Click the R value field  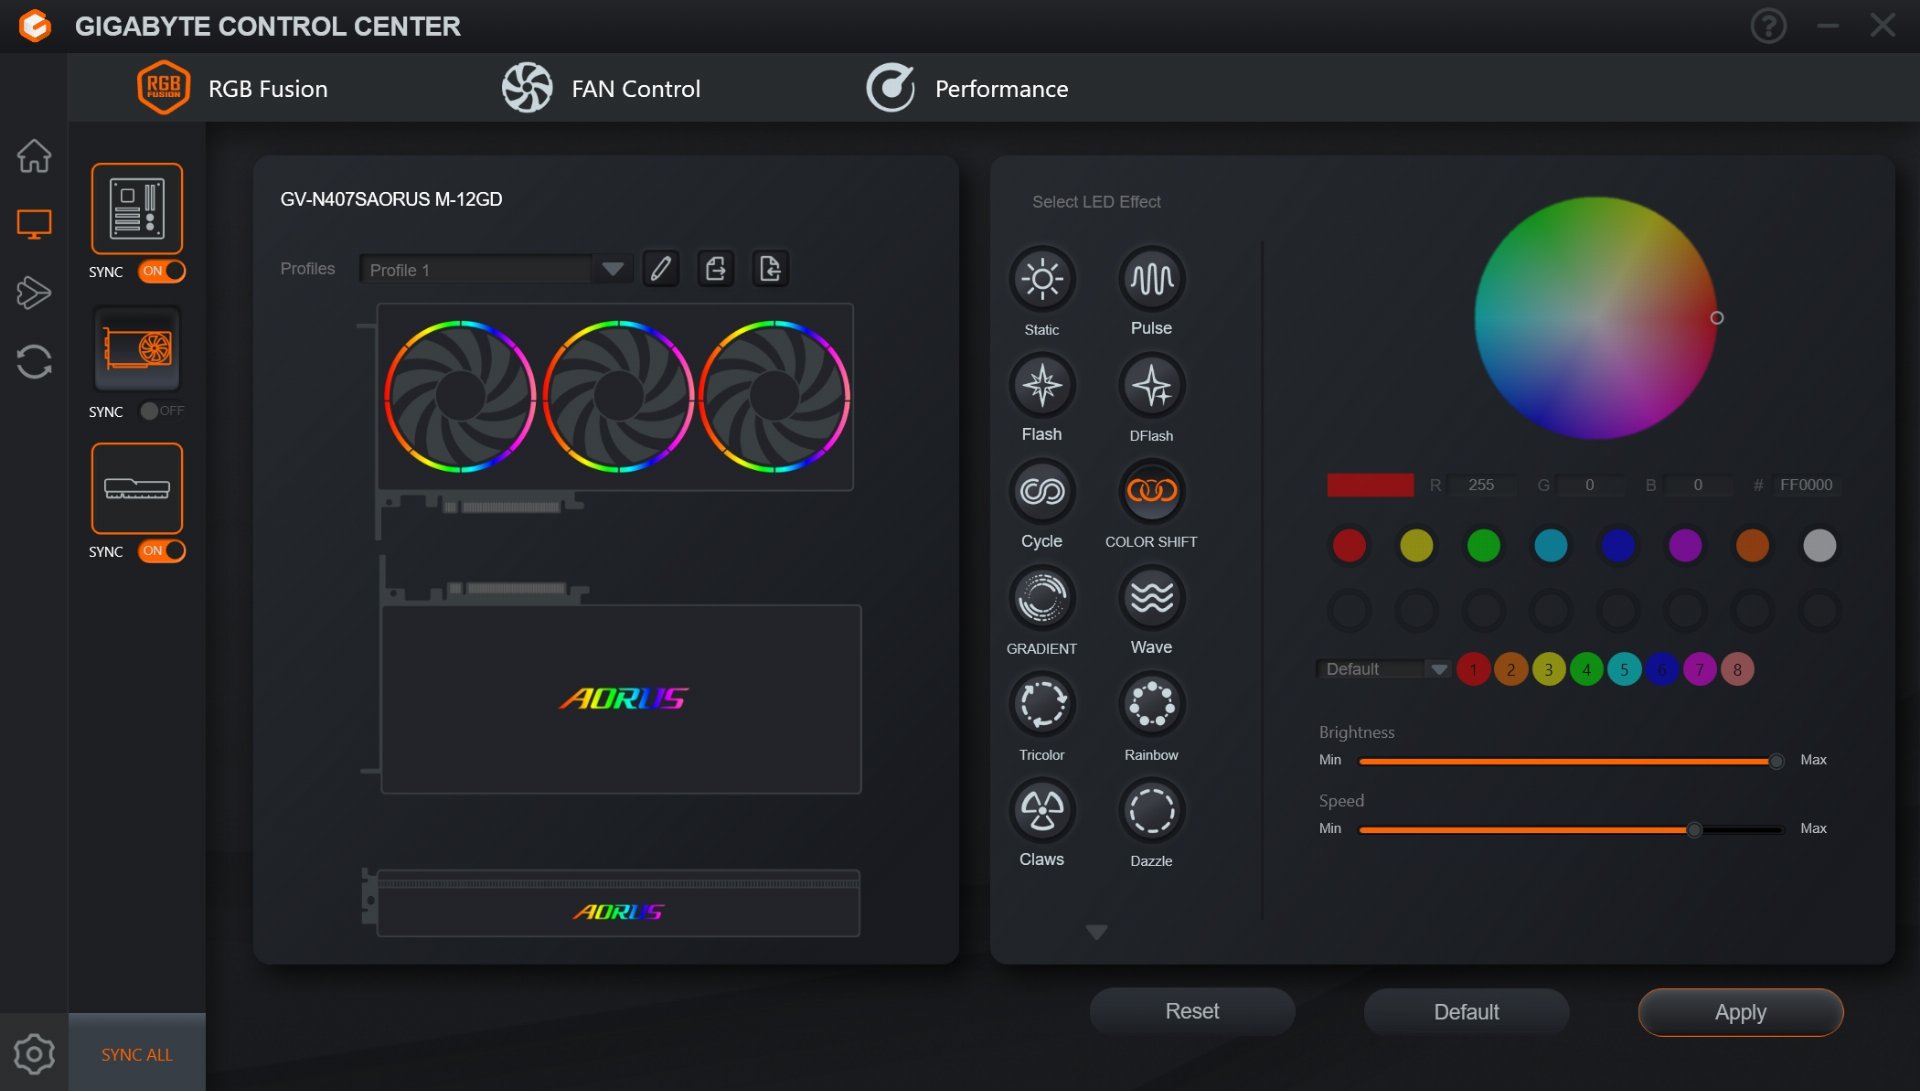pyautogui.click(x=1481, y=485)
